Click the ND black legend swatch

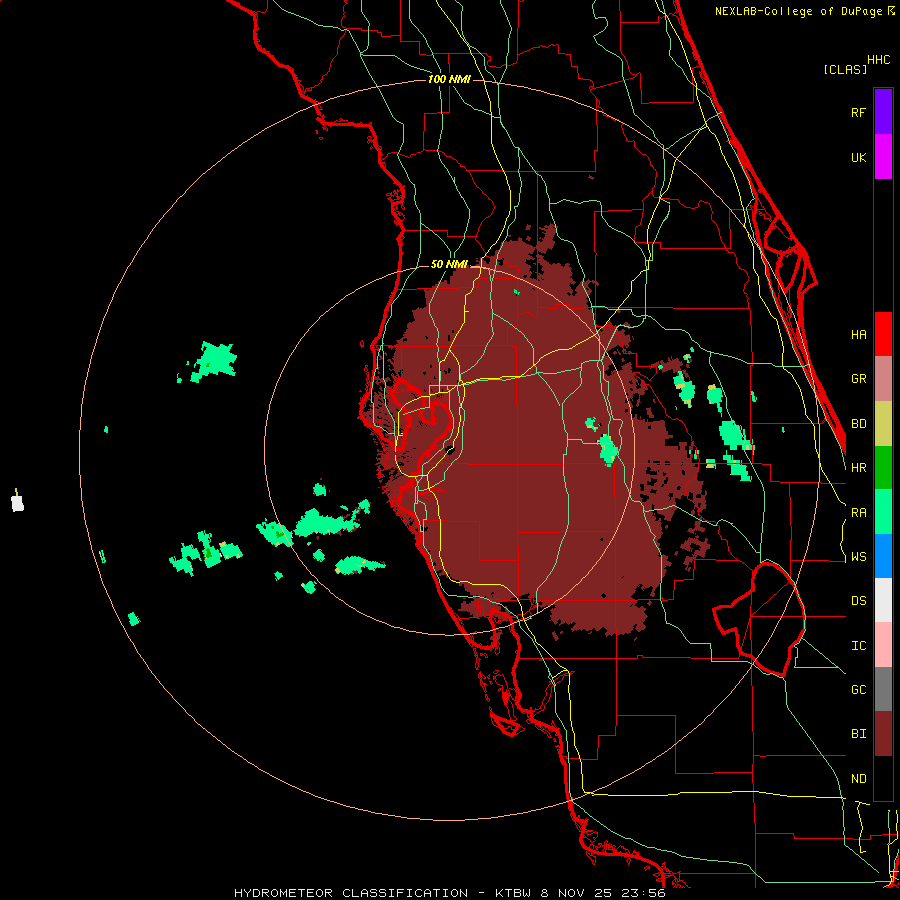883,778
